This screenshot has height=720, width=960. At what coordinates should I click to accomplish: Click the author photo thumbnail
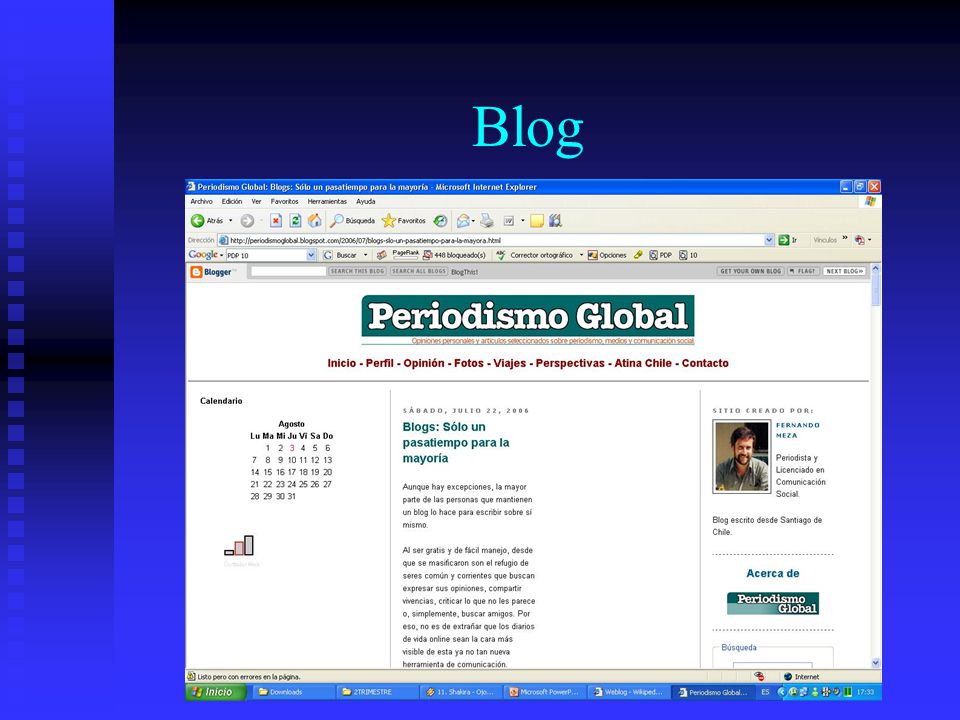[741, 456]
